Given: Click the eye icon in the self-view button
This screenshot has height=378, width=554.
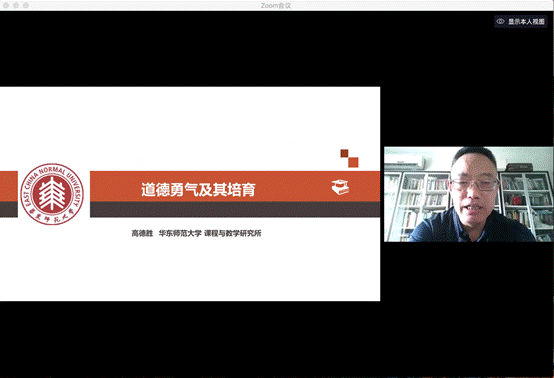Looking at the screenshot, I should pos(500,22).
